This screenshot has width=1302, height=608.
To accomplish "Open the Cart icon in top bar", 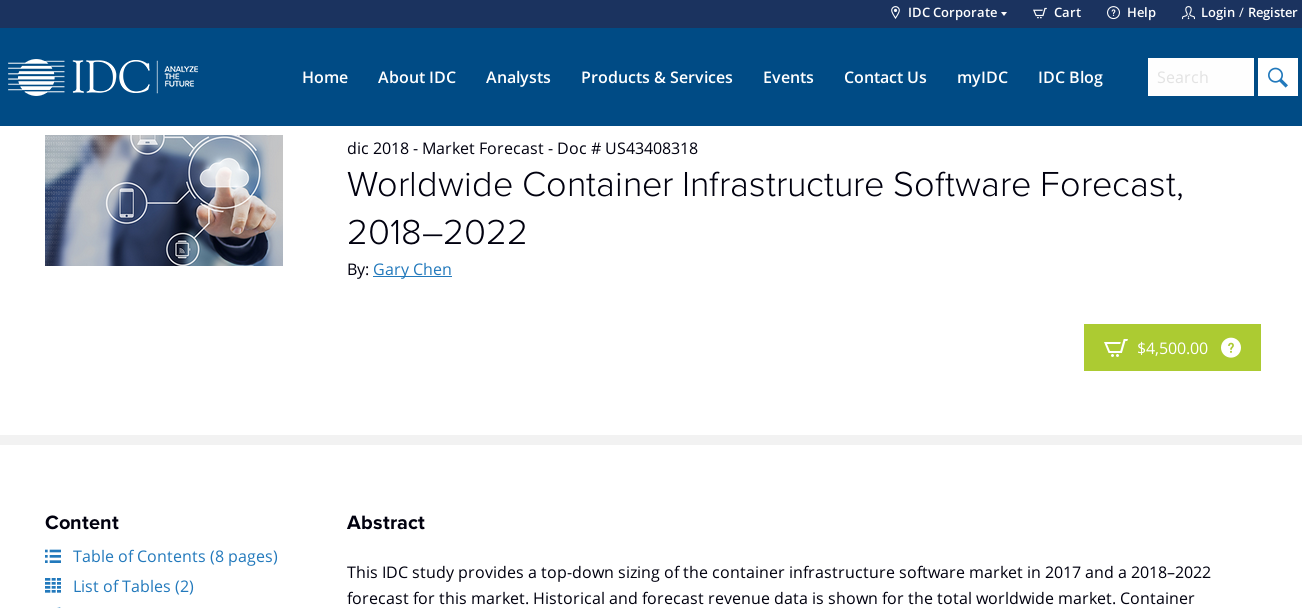I will 1040,13.
